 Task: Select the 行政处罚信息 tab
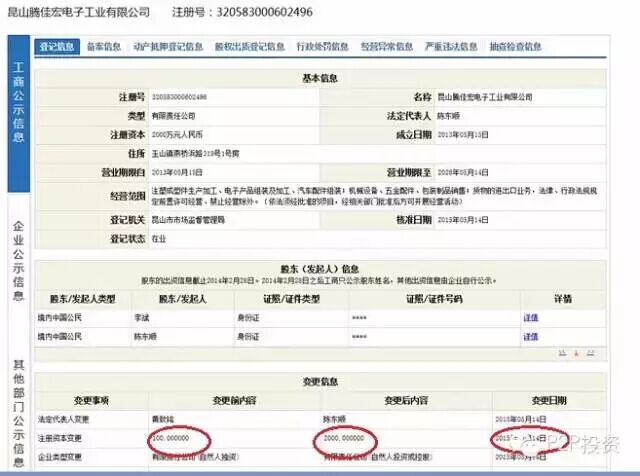(x=322, y=47)
